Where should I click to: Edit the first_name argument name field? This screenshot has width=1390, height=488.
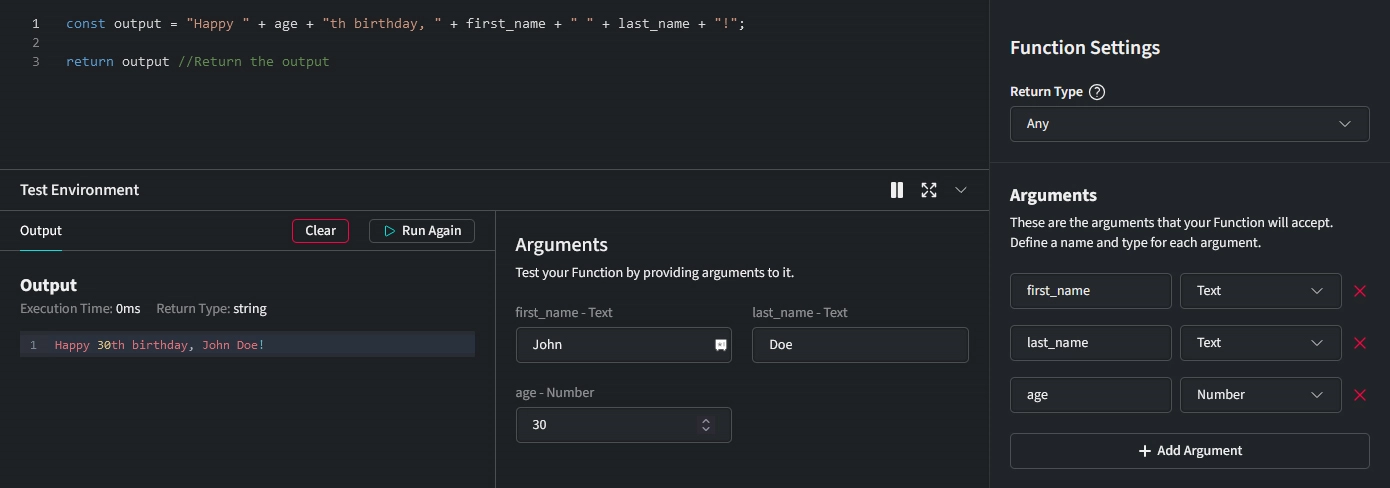tap(1091, 291)
